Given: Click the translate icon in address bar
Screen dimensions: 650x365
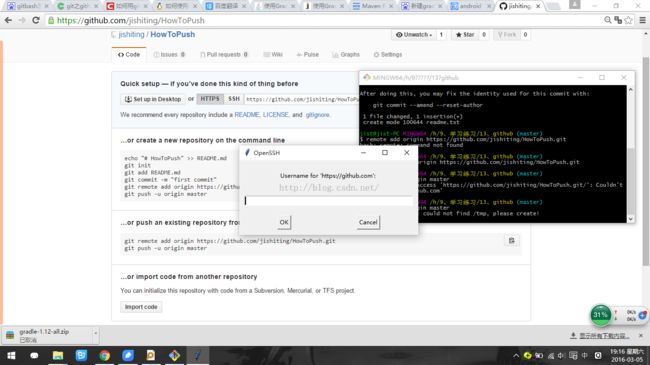Looking at the screenshot, I should pos(618,20).
